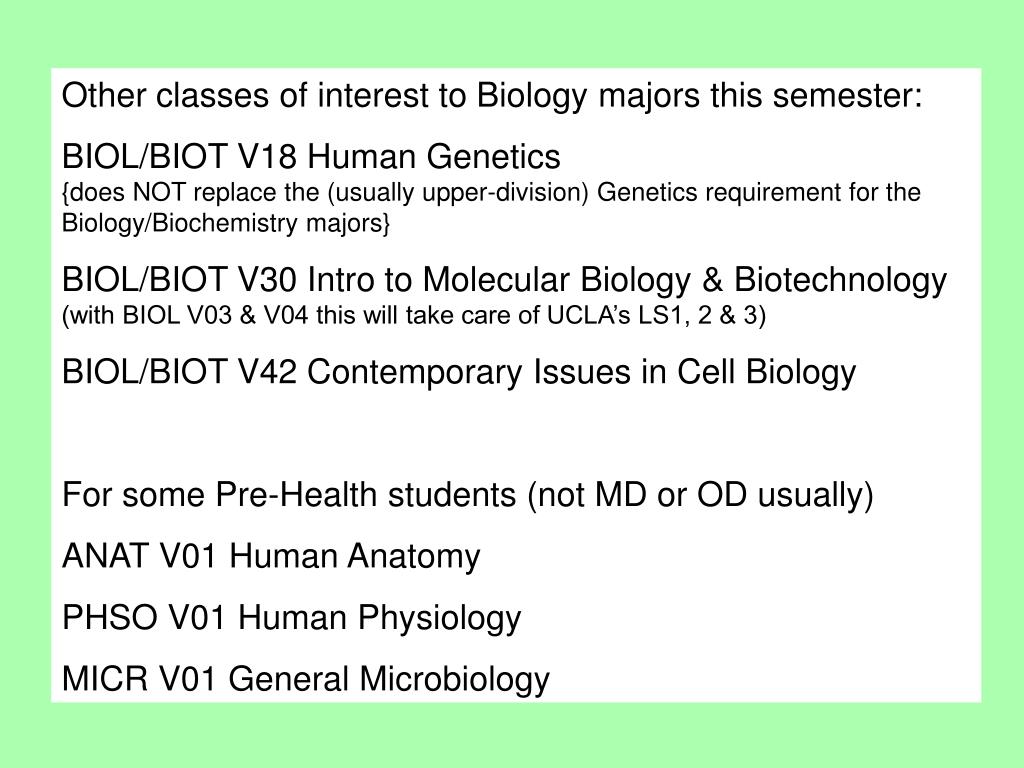Select BIOL/BIOT V42 Contemporary Issues line

[458, 373]
